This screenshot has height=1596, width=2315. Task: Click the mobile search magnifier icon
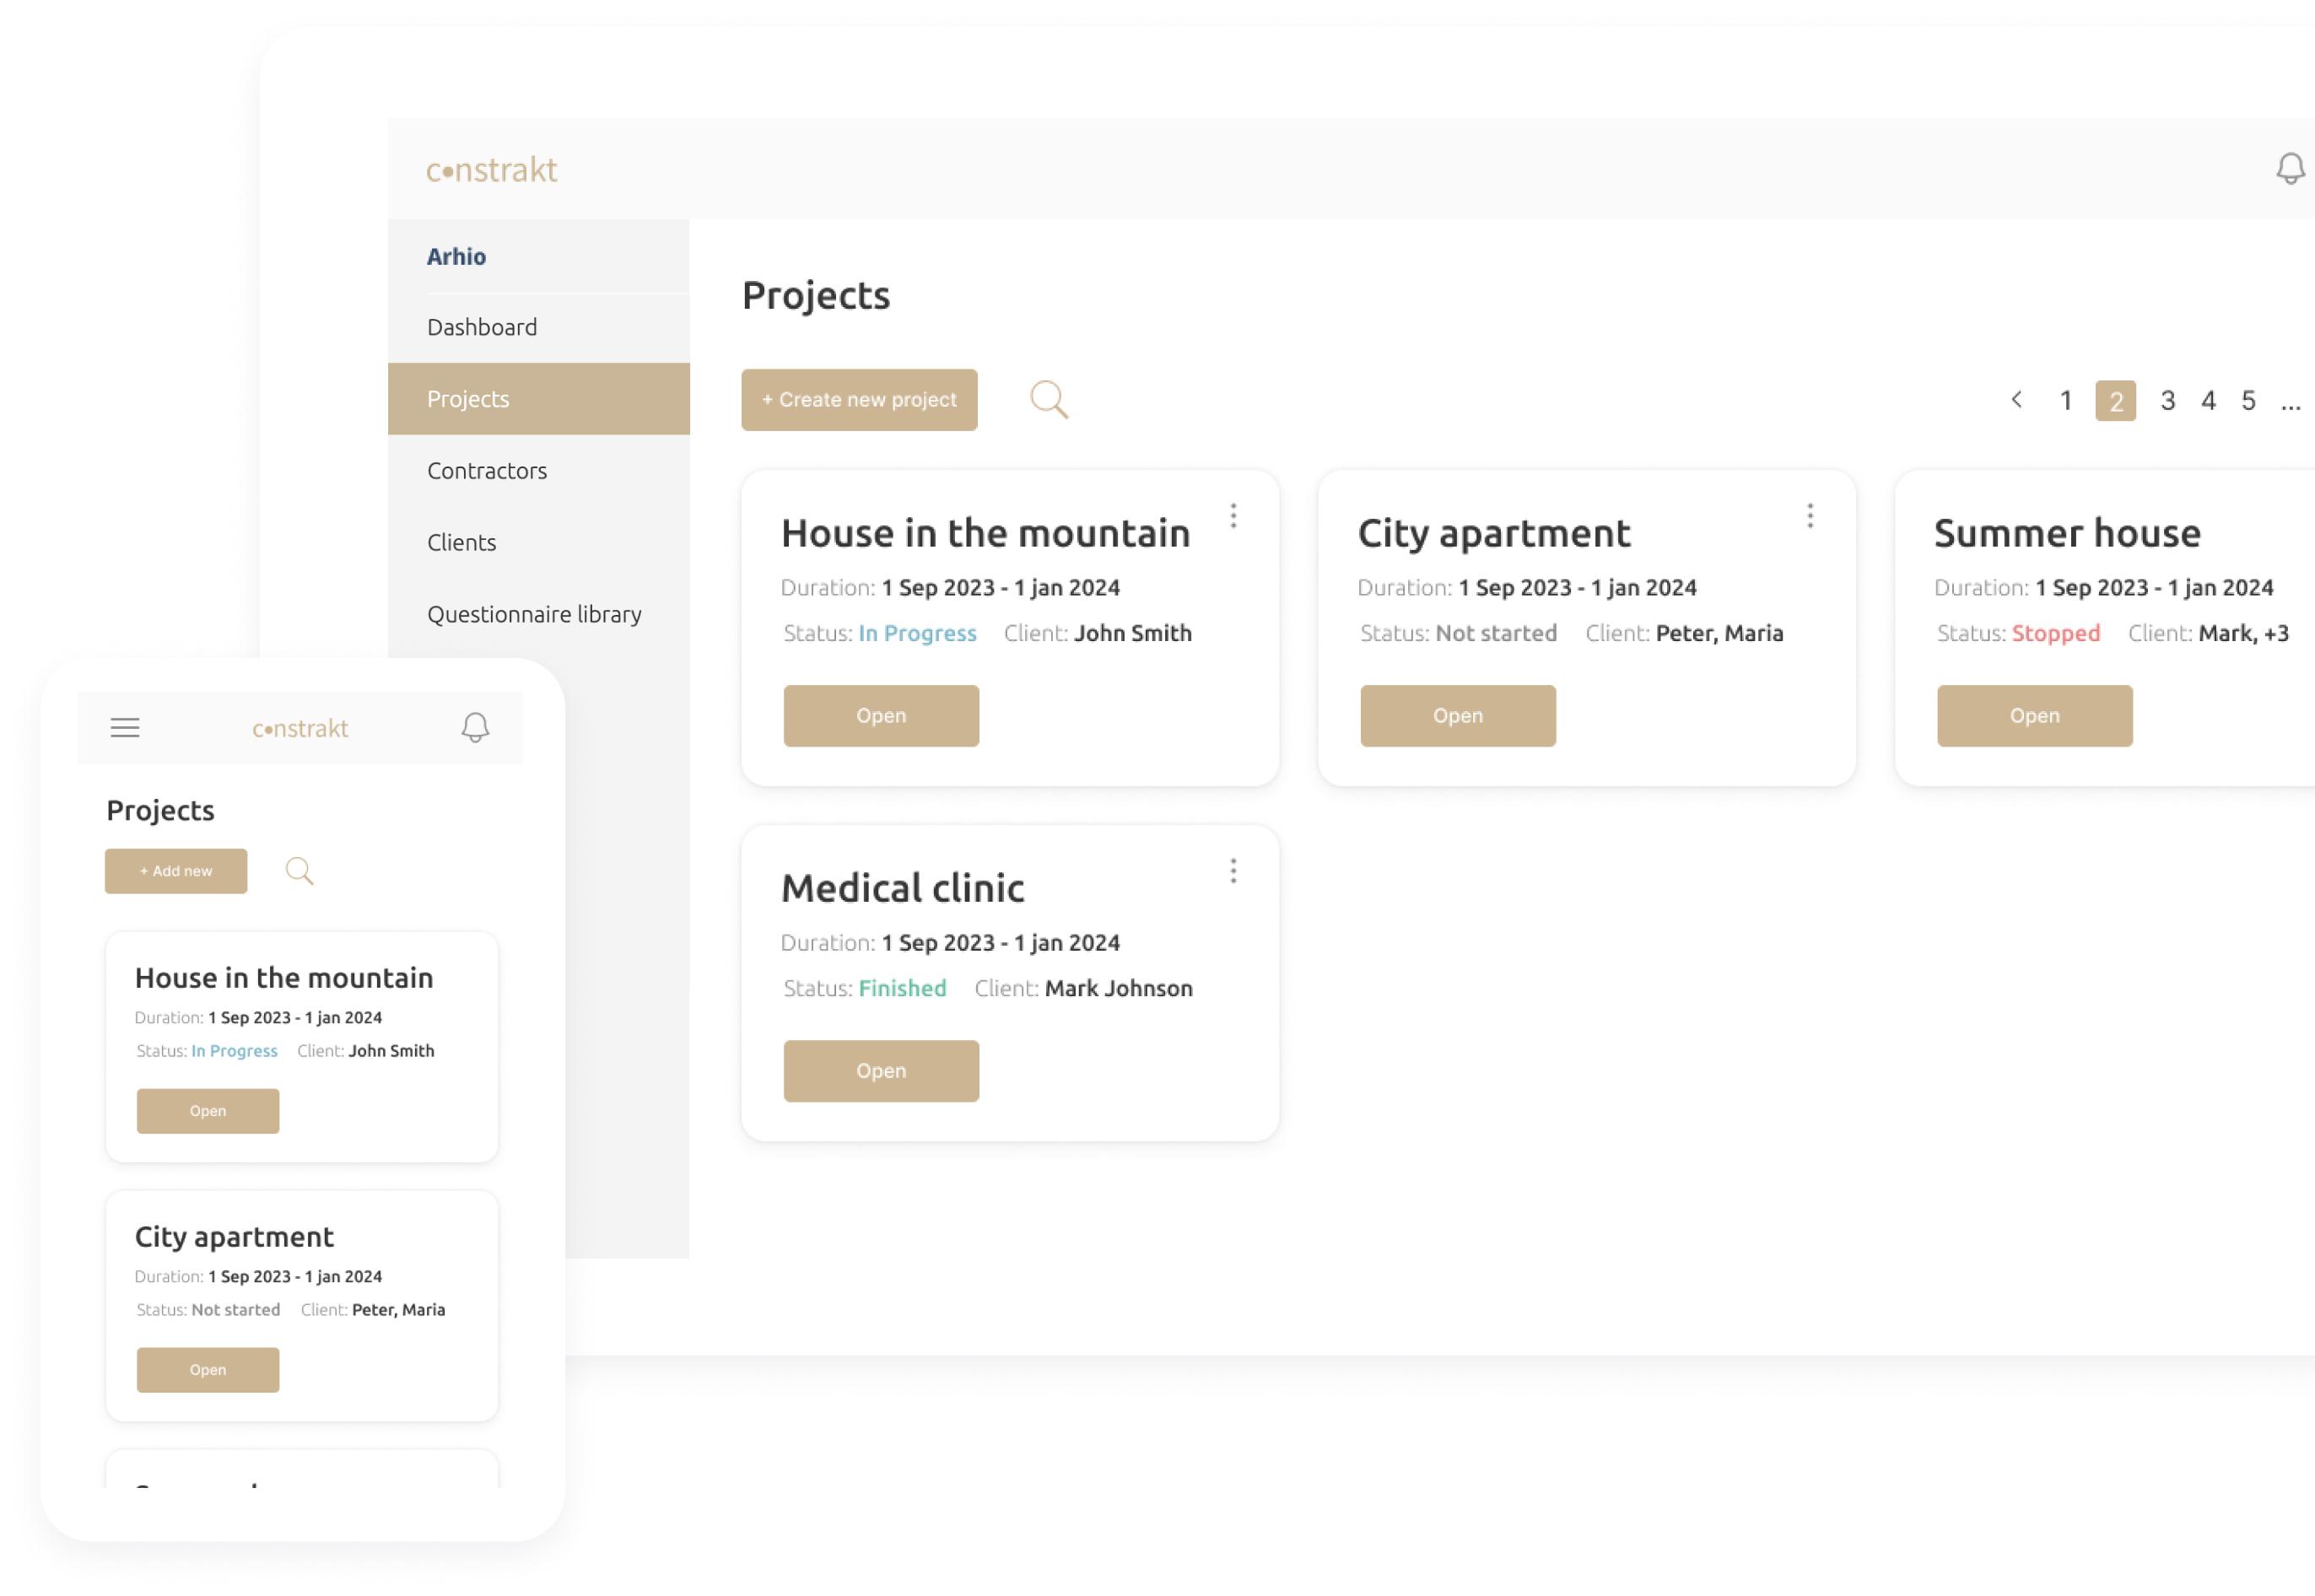299,871
